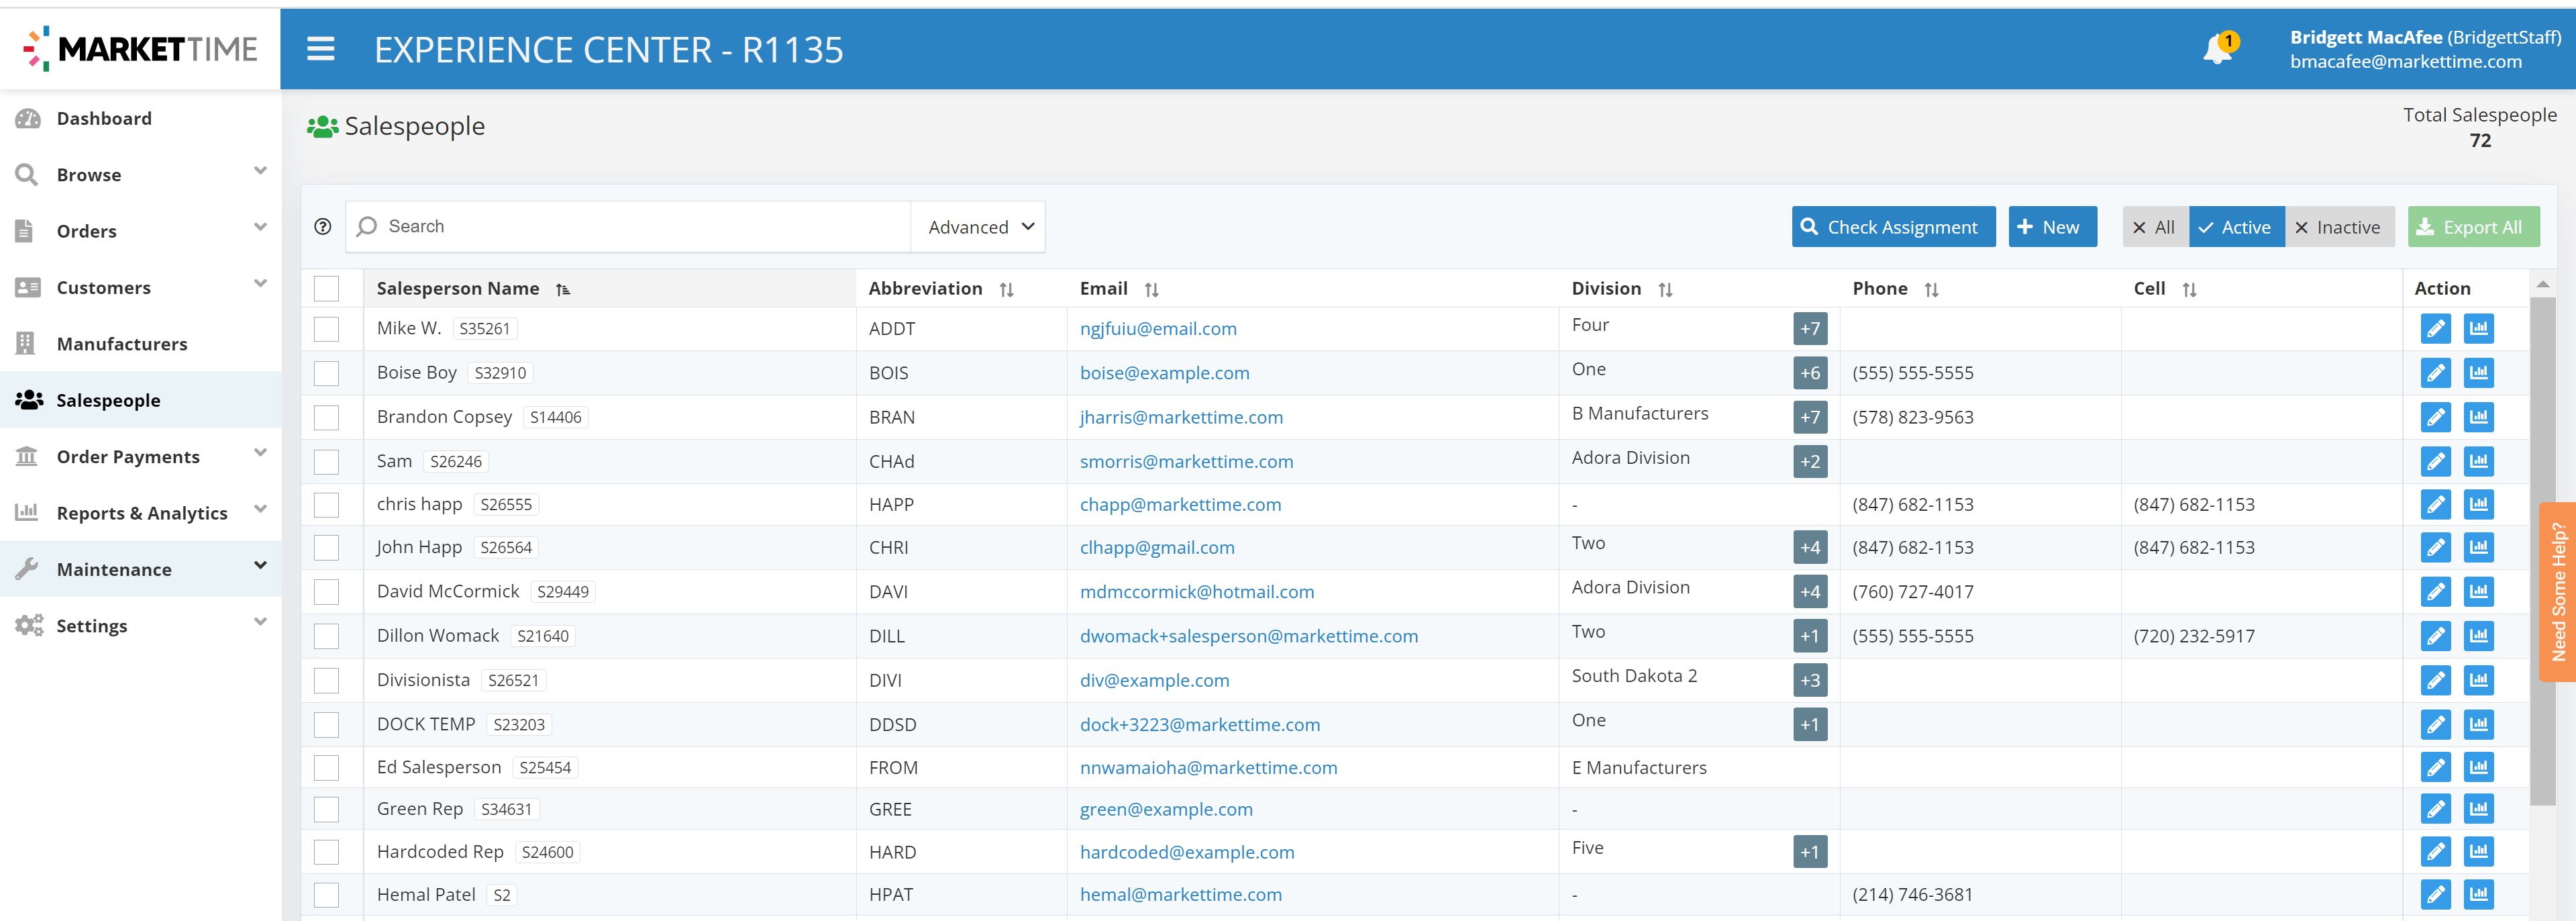Expand the Customers sidebar menu
The height and width of the screenshot is (921, 2576).
(x=260, y=284)
